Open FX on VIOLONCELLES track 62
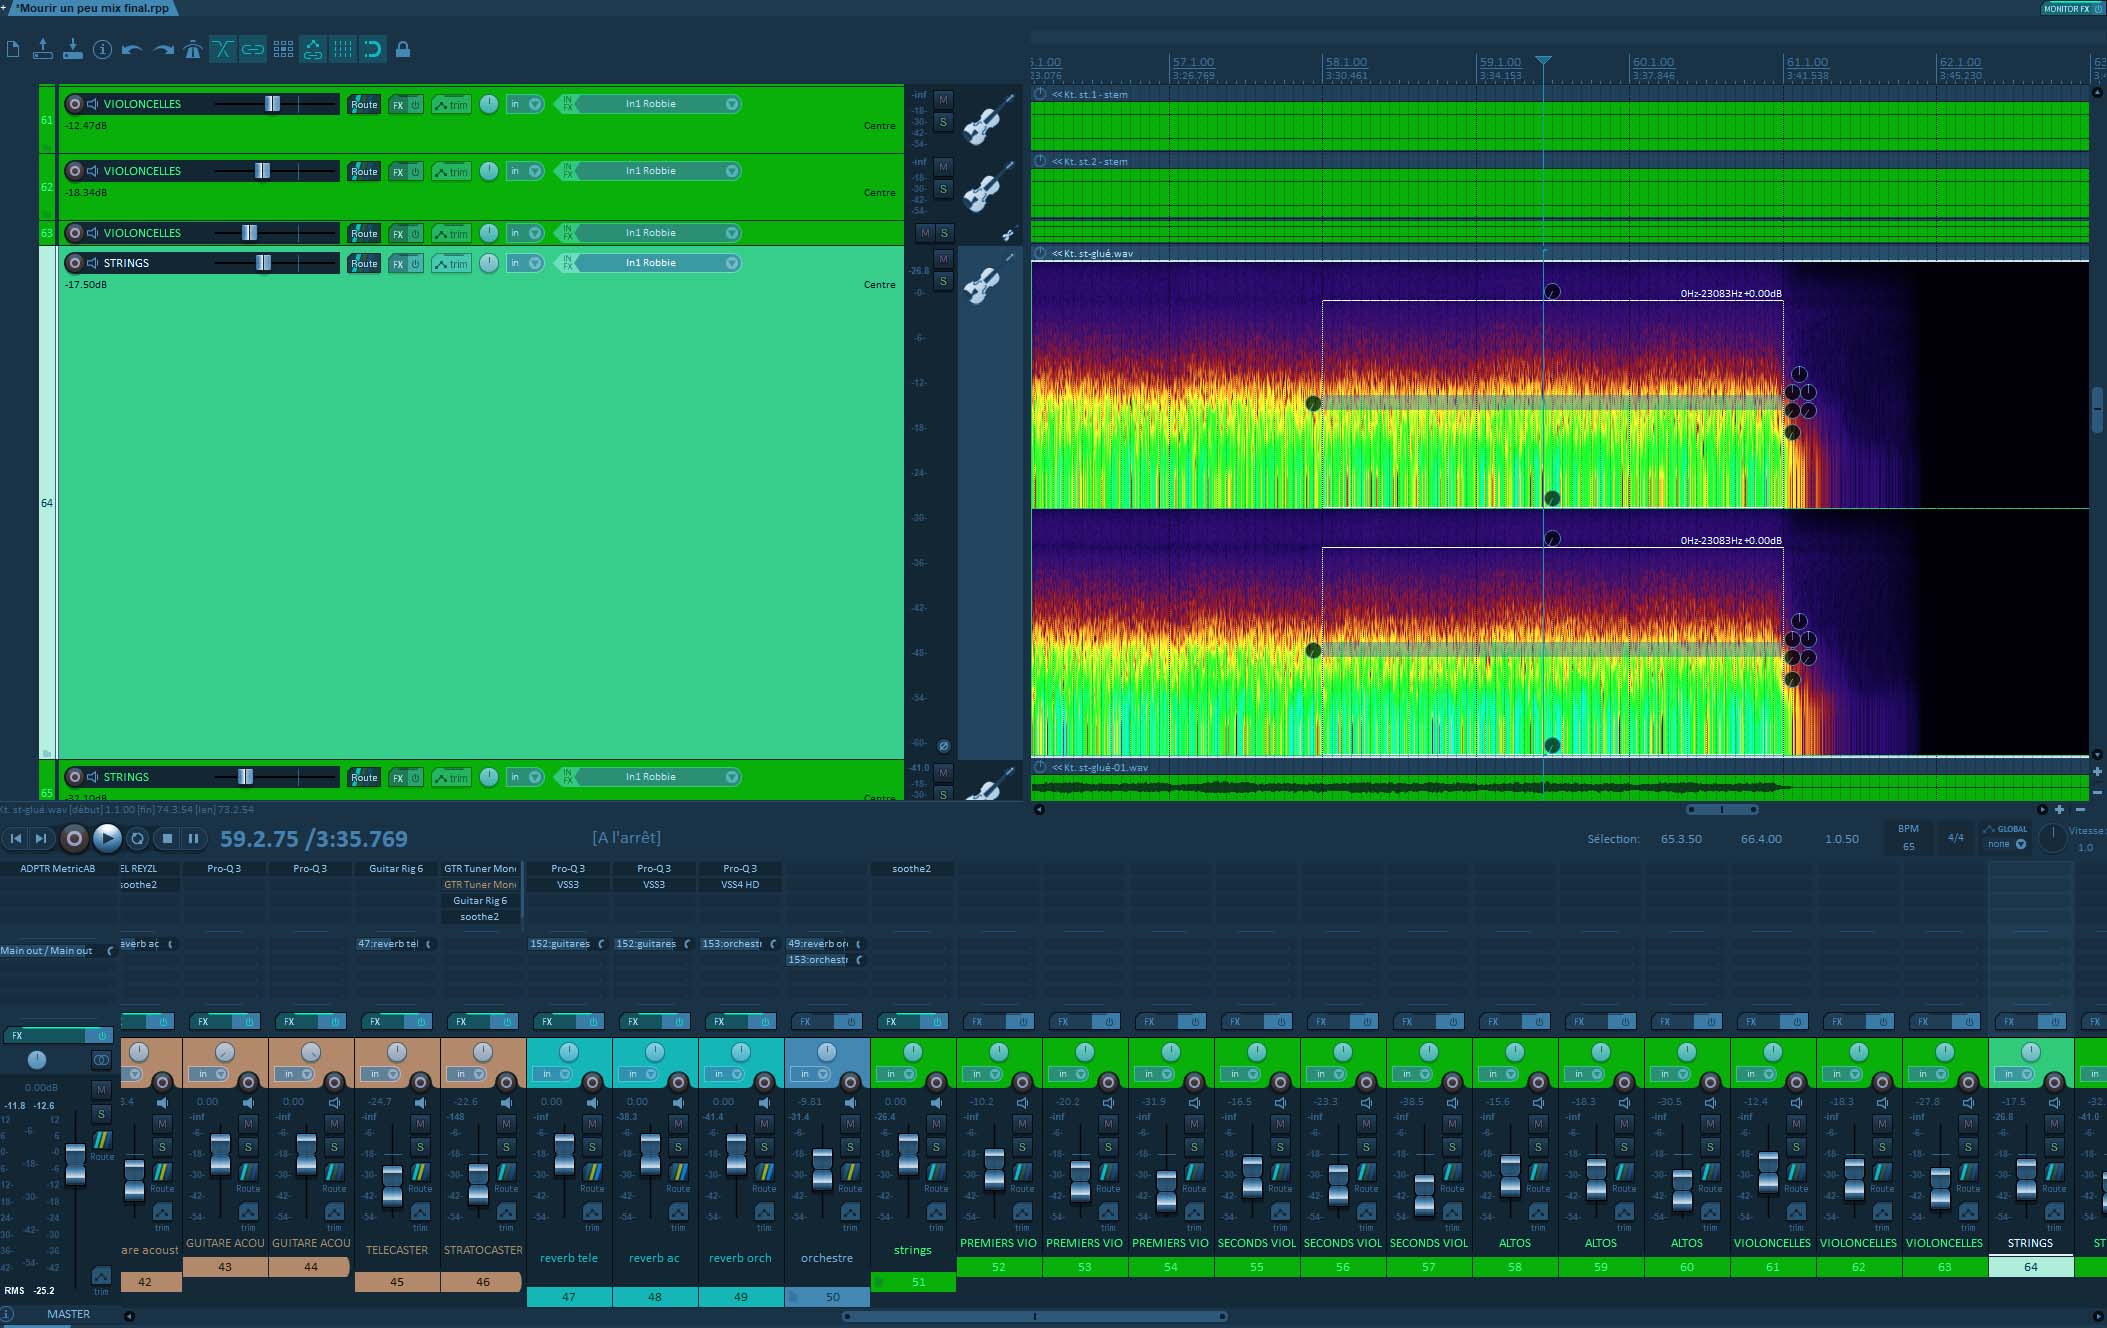 click(x=398, y=172)
